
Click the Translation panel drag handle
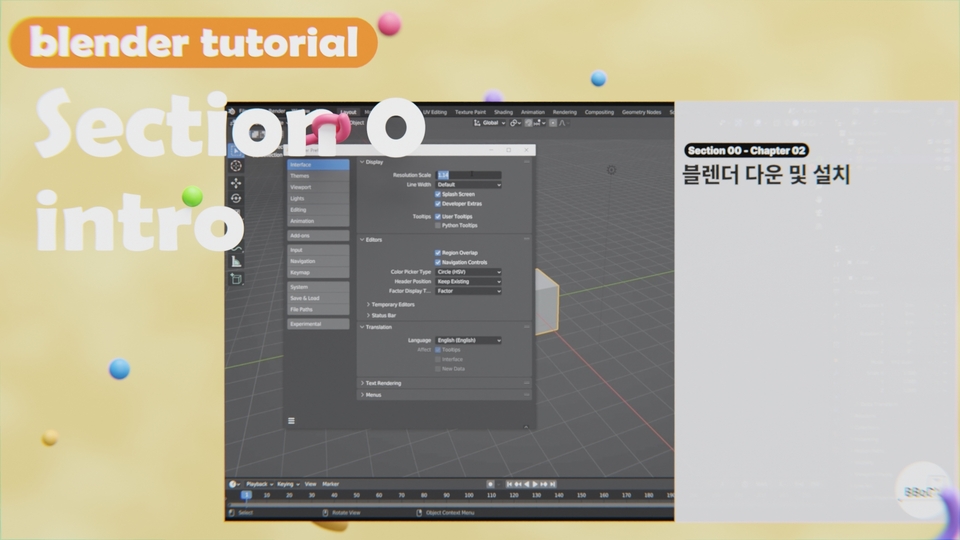527,327
